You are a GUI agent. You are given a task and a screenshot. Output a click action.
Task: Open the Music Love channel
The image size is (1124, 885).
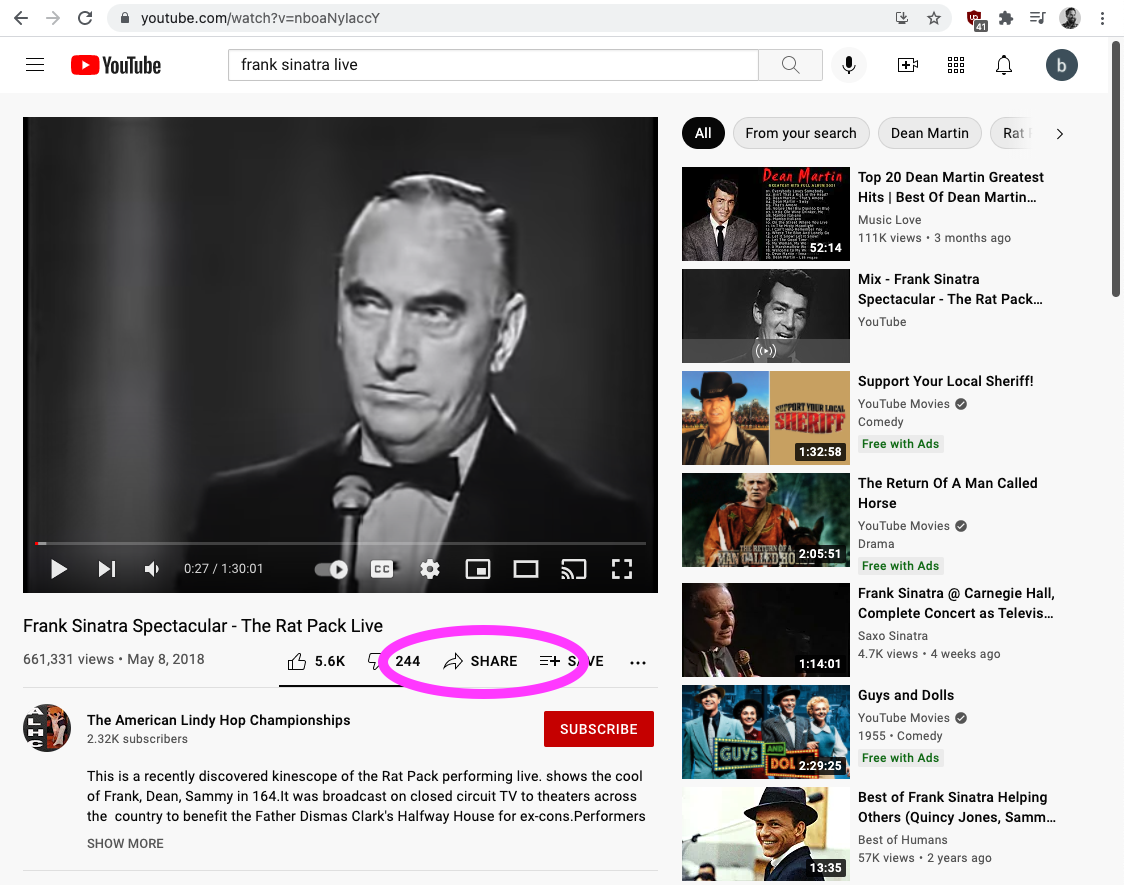[890, 220]
